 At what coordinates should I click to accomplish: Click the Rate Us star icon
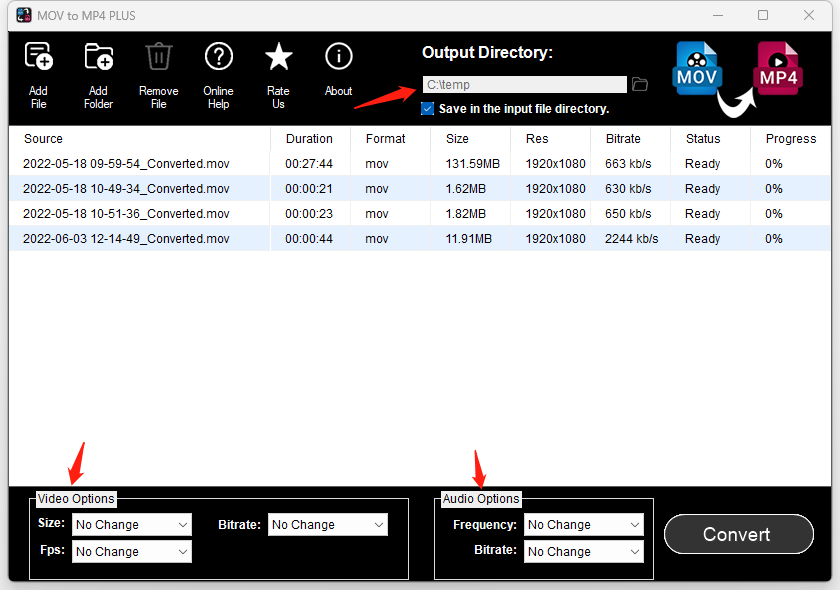[278, 57]
